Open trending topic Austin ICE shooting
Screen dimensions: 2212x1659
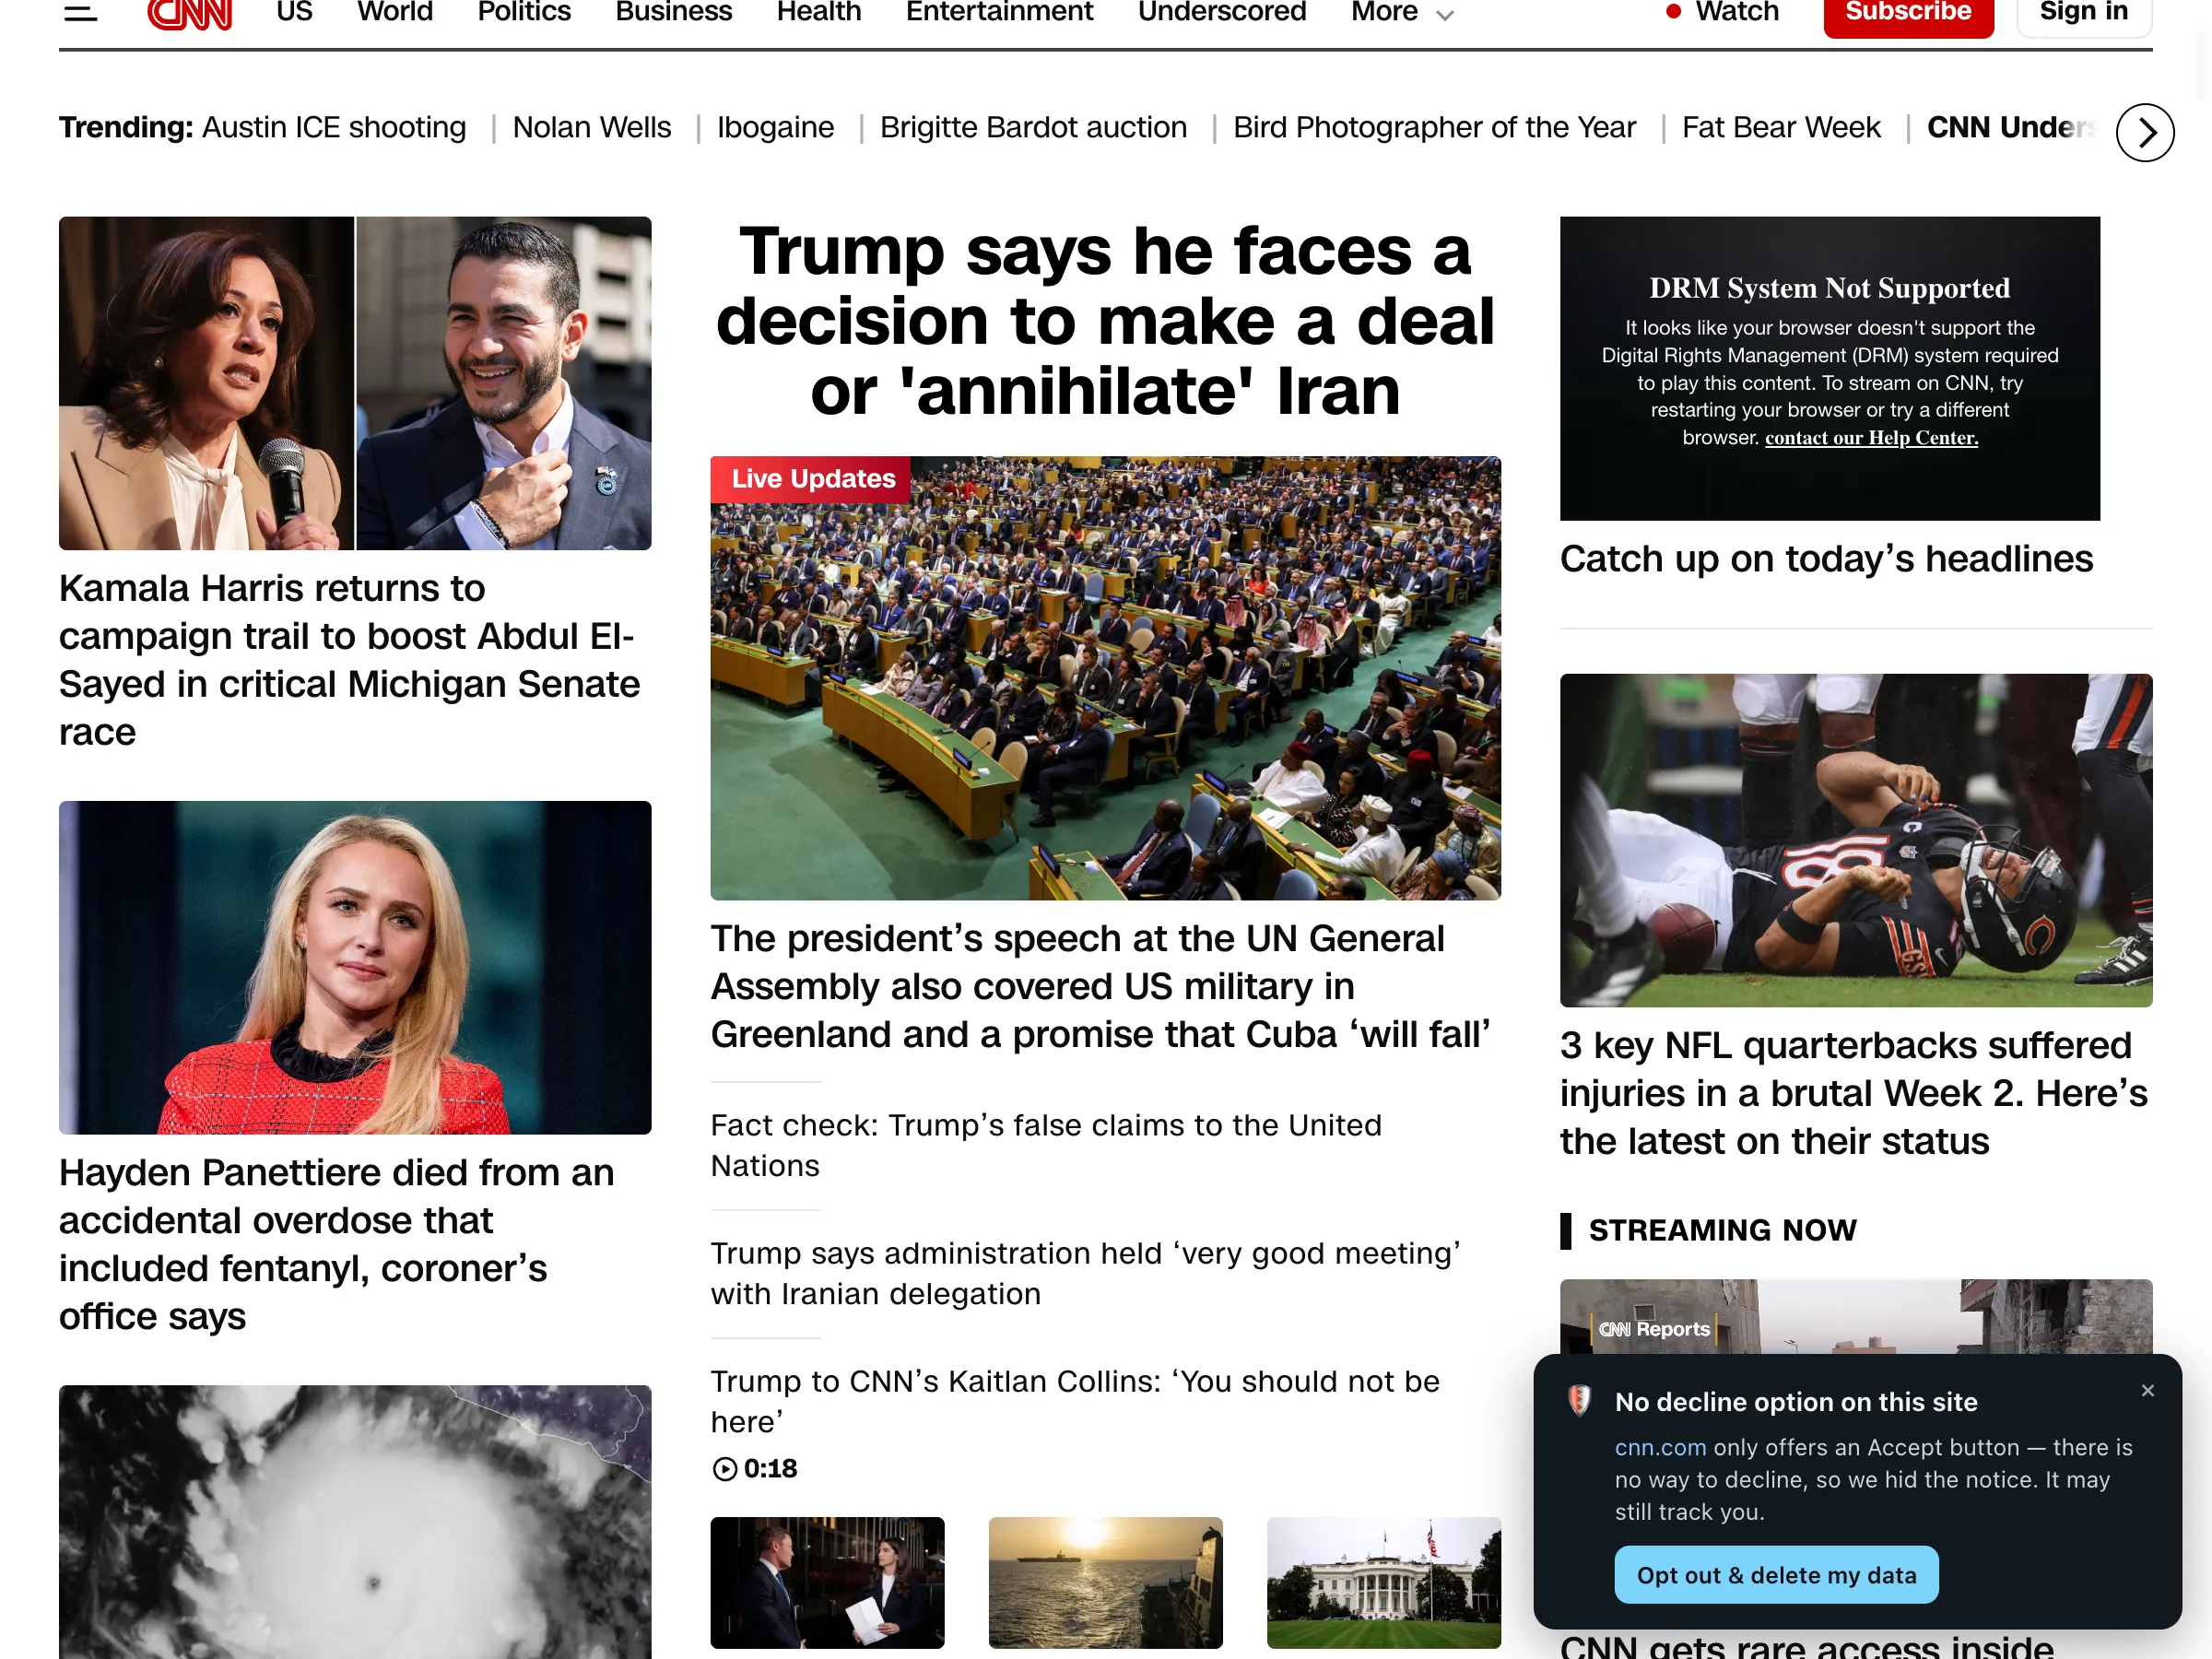click(x=334, y=128)
